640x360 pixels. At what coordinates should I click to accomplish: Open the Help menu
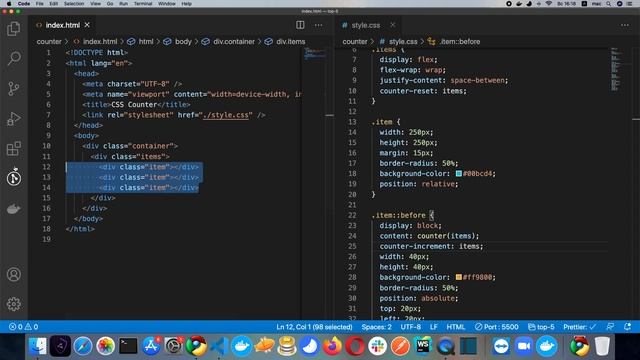(187, 4)
